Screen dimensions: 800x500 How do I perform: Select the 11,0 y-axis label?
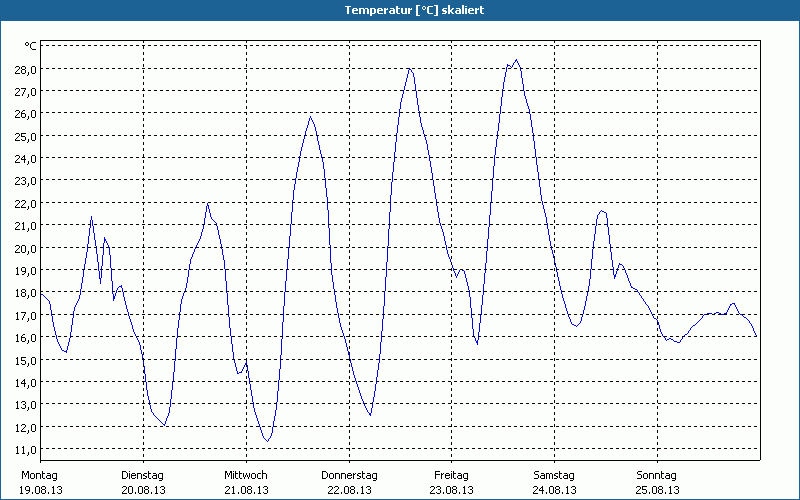coord(25,449)
